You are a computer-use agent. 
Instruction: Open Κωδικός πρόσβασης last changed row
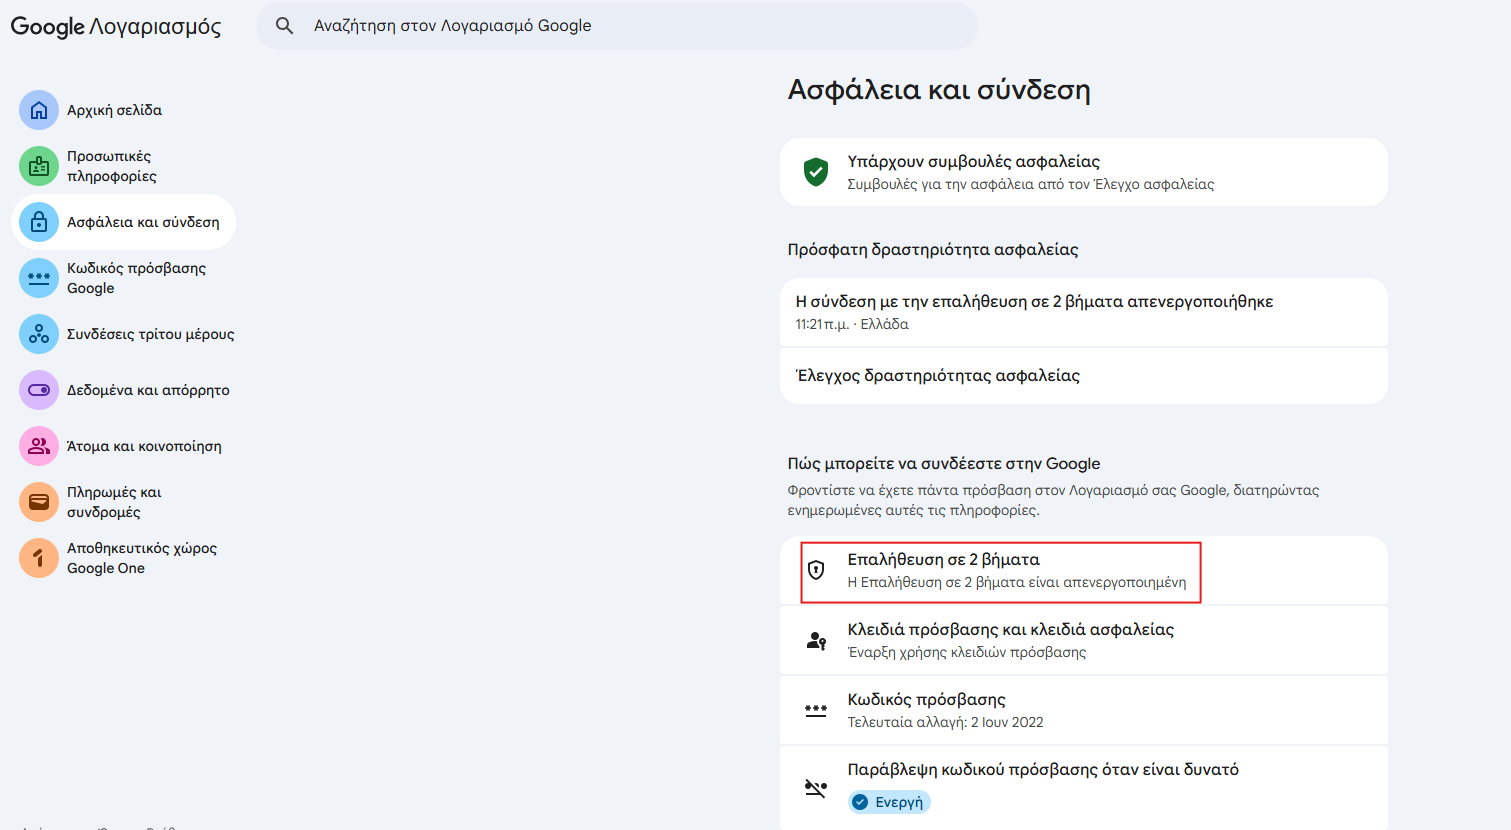pos(945,710)
